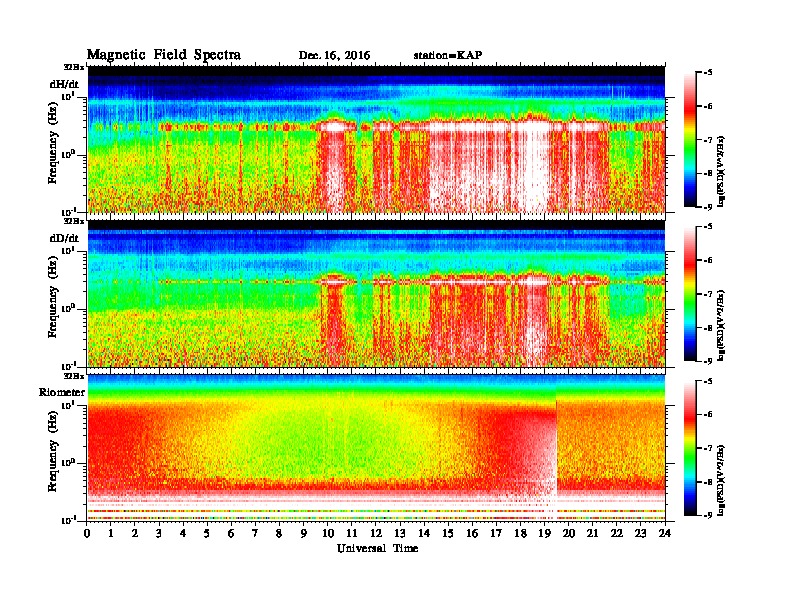Screen dimensions: 792x612
Task: Click "-8" value on Riometer color scale
Action: (708, 481)
